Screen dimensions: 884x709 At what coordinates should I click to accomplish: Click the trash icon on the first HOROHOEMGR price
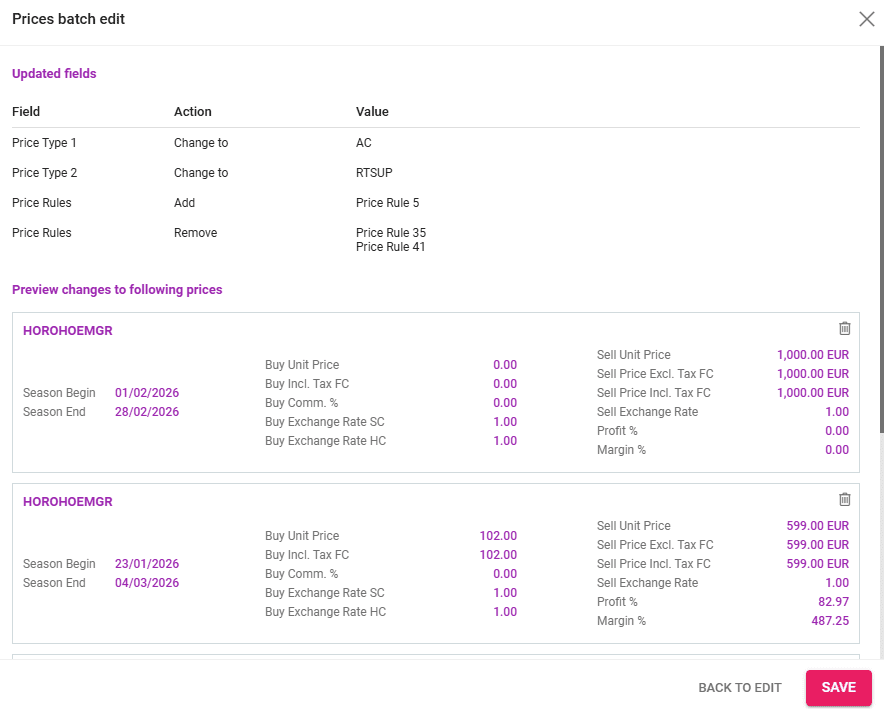[844, 328]
